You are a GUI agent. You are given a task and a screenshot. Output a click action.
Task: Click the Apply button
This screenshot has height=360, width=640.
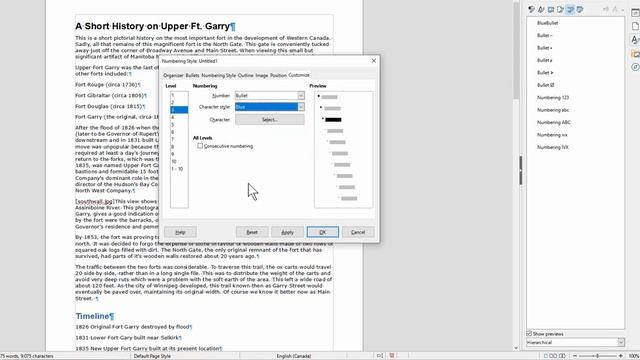pyautogui.click(x=287, y=232)
